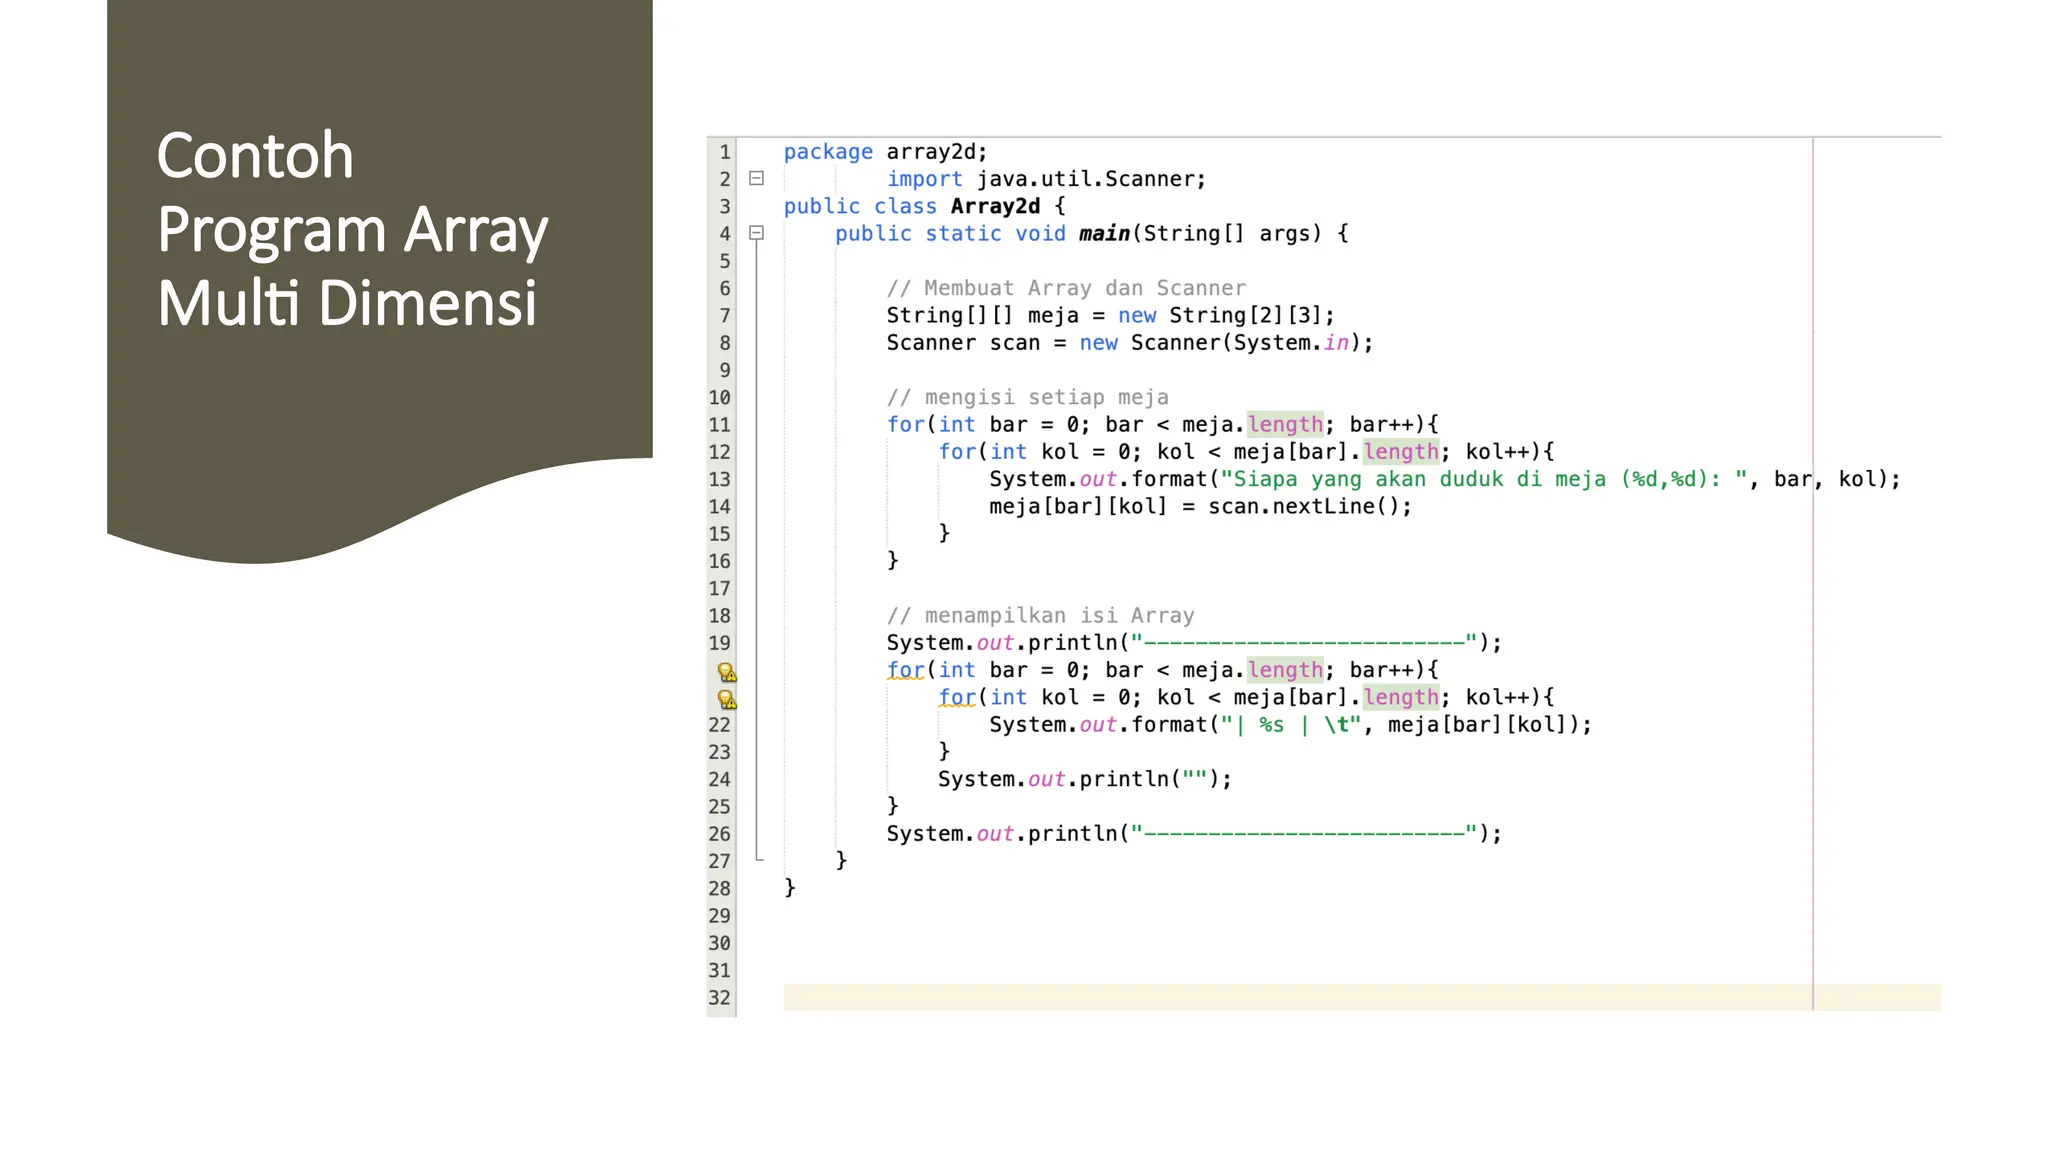Click 'args' parameter in main signature
Image resolution: width=2048 pixels, height=1152 pixels.
(x=1285, y=233)
